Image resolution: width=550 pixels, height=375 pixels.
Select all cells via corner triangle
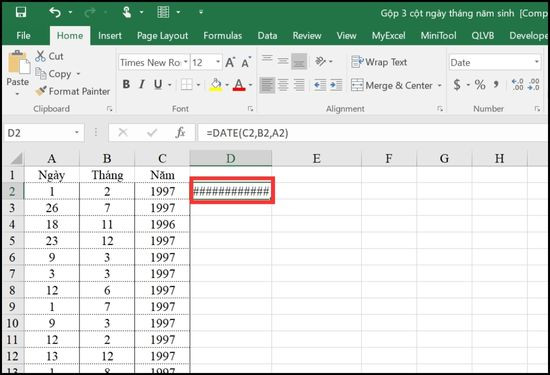click(16, 159)
